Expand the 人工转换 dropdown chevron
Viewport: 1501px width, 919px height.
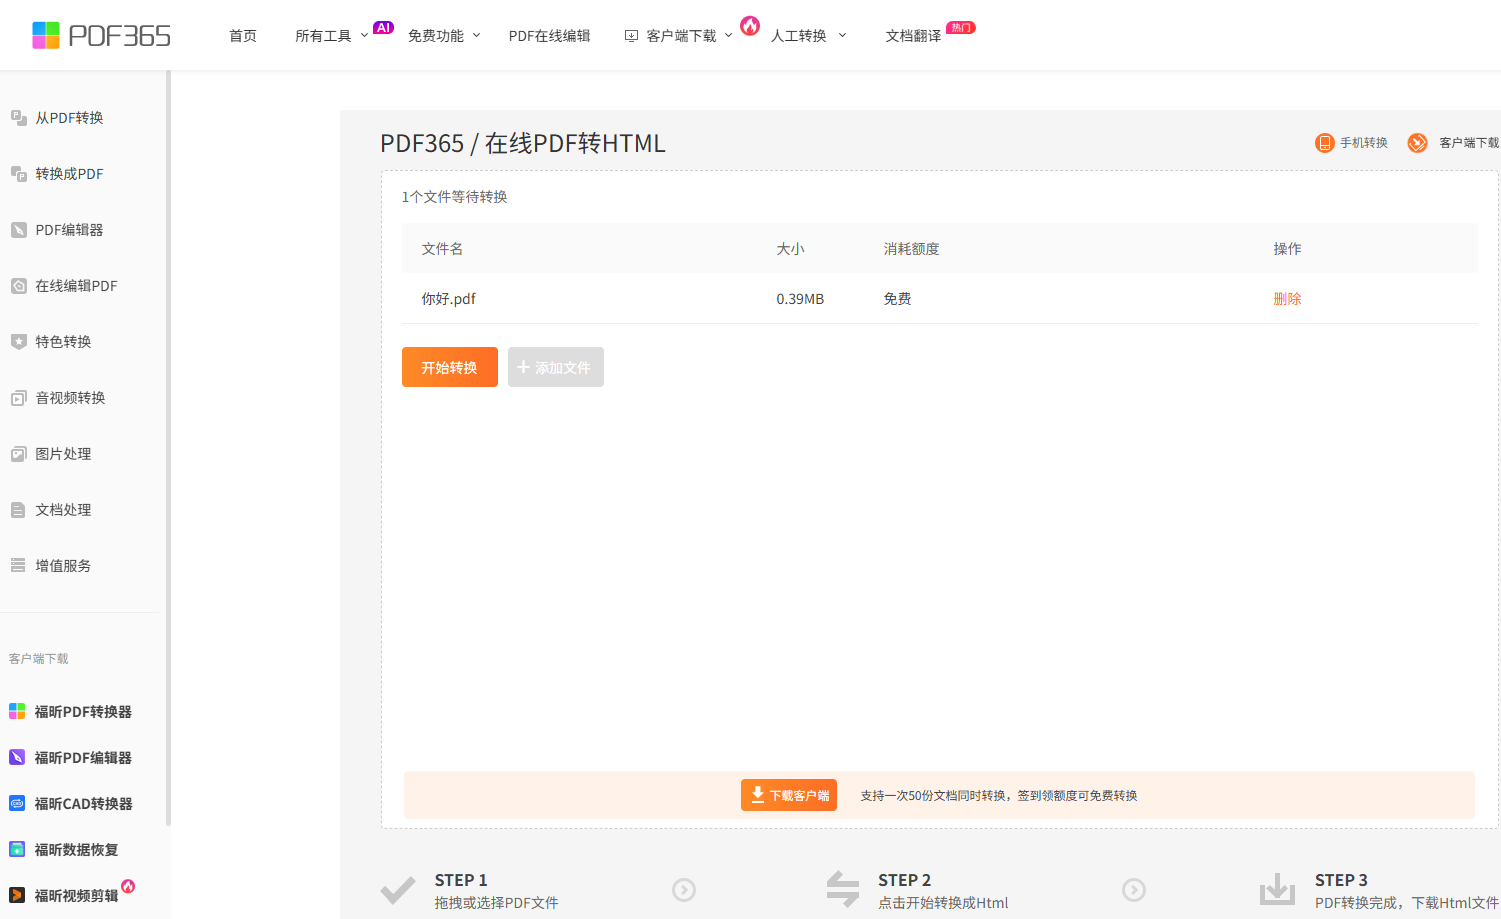[x=842, y=36]
